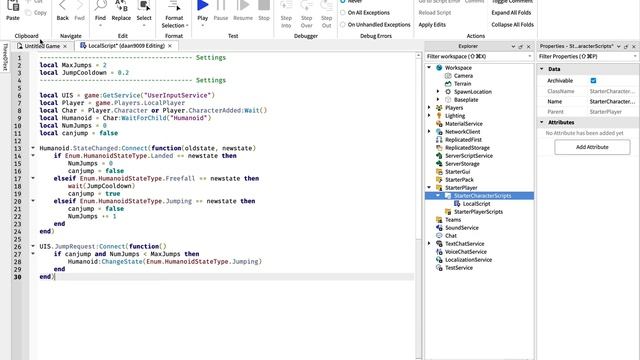Select StarterPlayerScripts in the Explorer
Screen dimensions: 640x360
[478, 212]
